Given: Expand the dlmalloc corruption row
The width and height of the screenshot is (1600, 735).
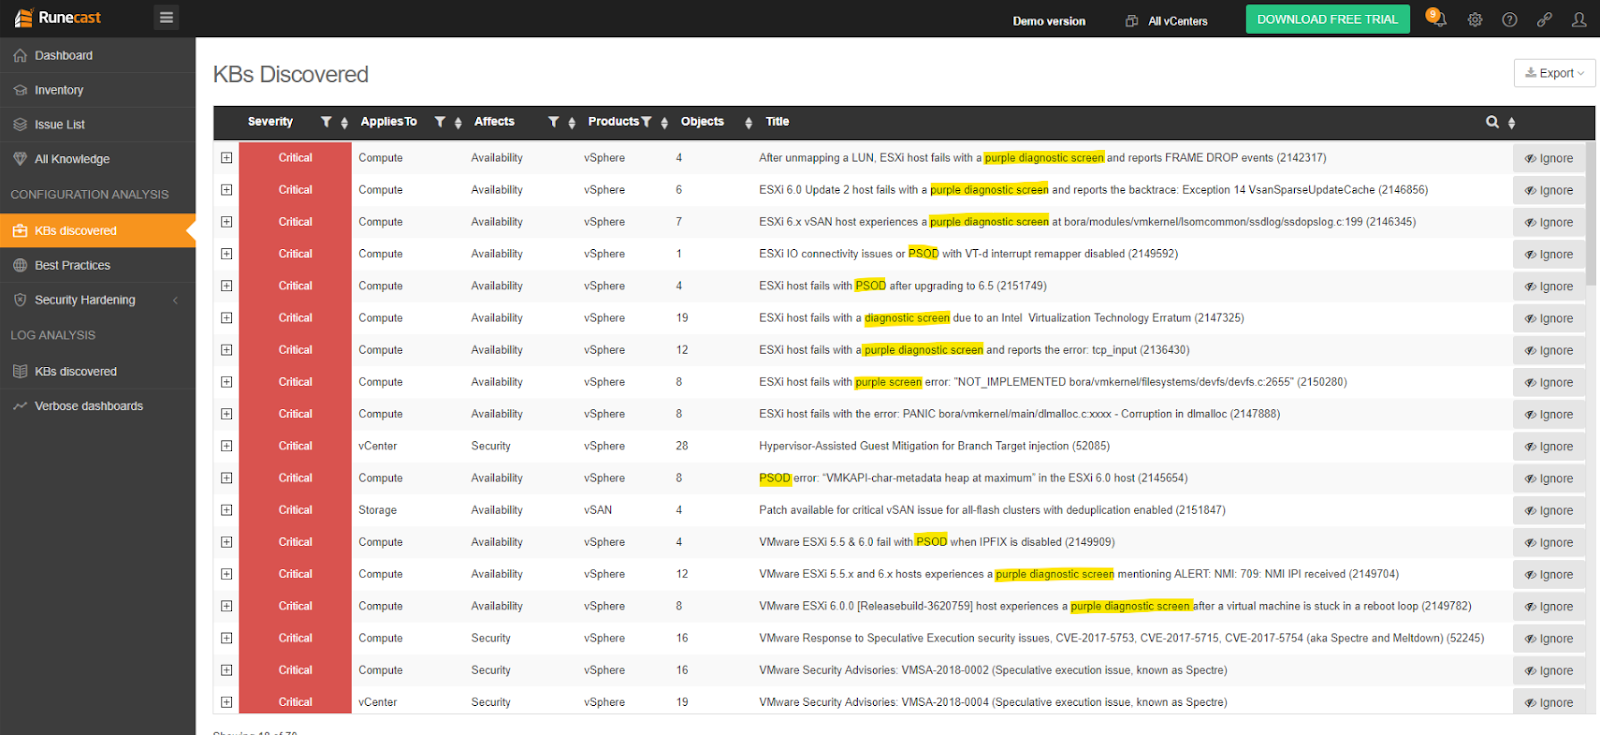Looking at the screenshot, I should point(227,414).
